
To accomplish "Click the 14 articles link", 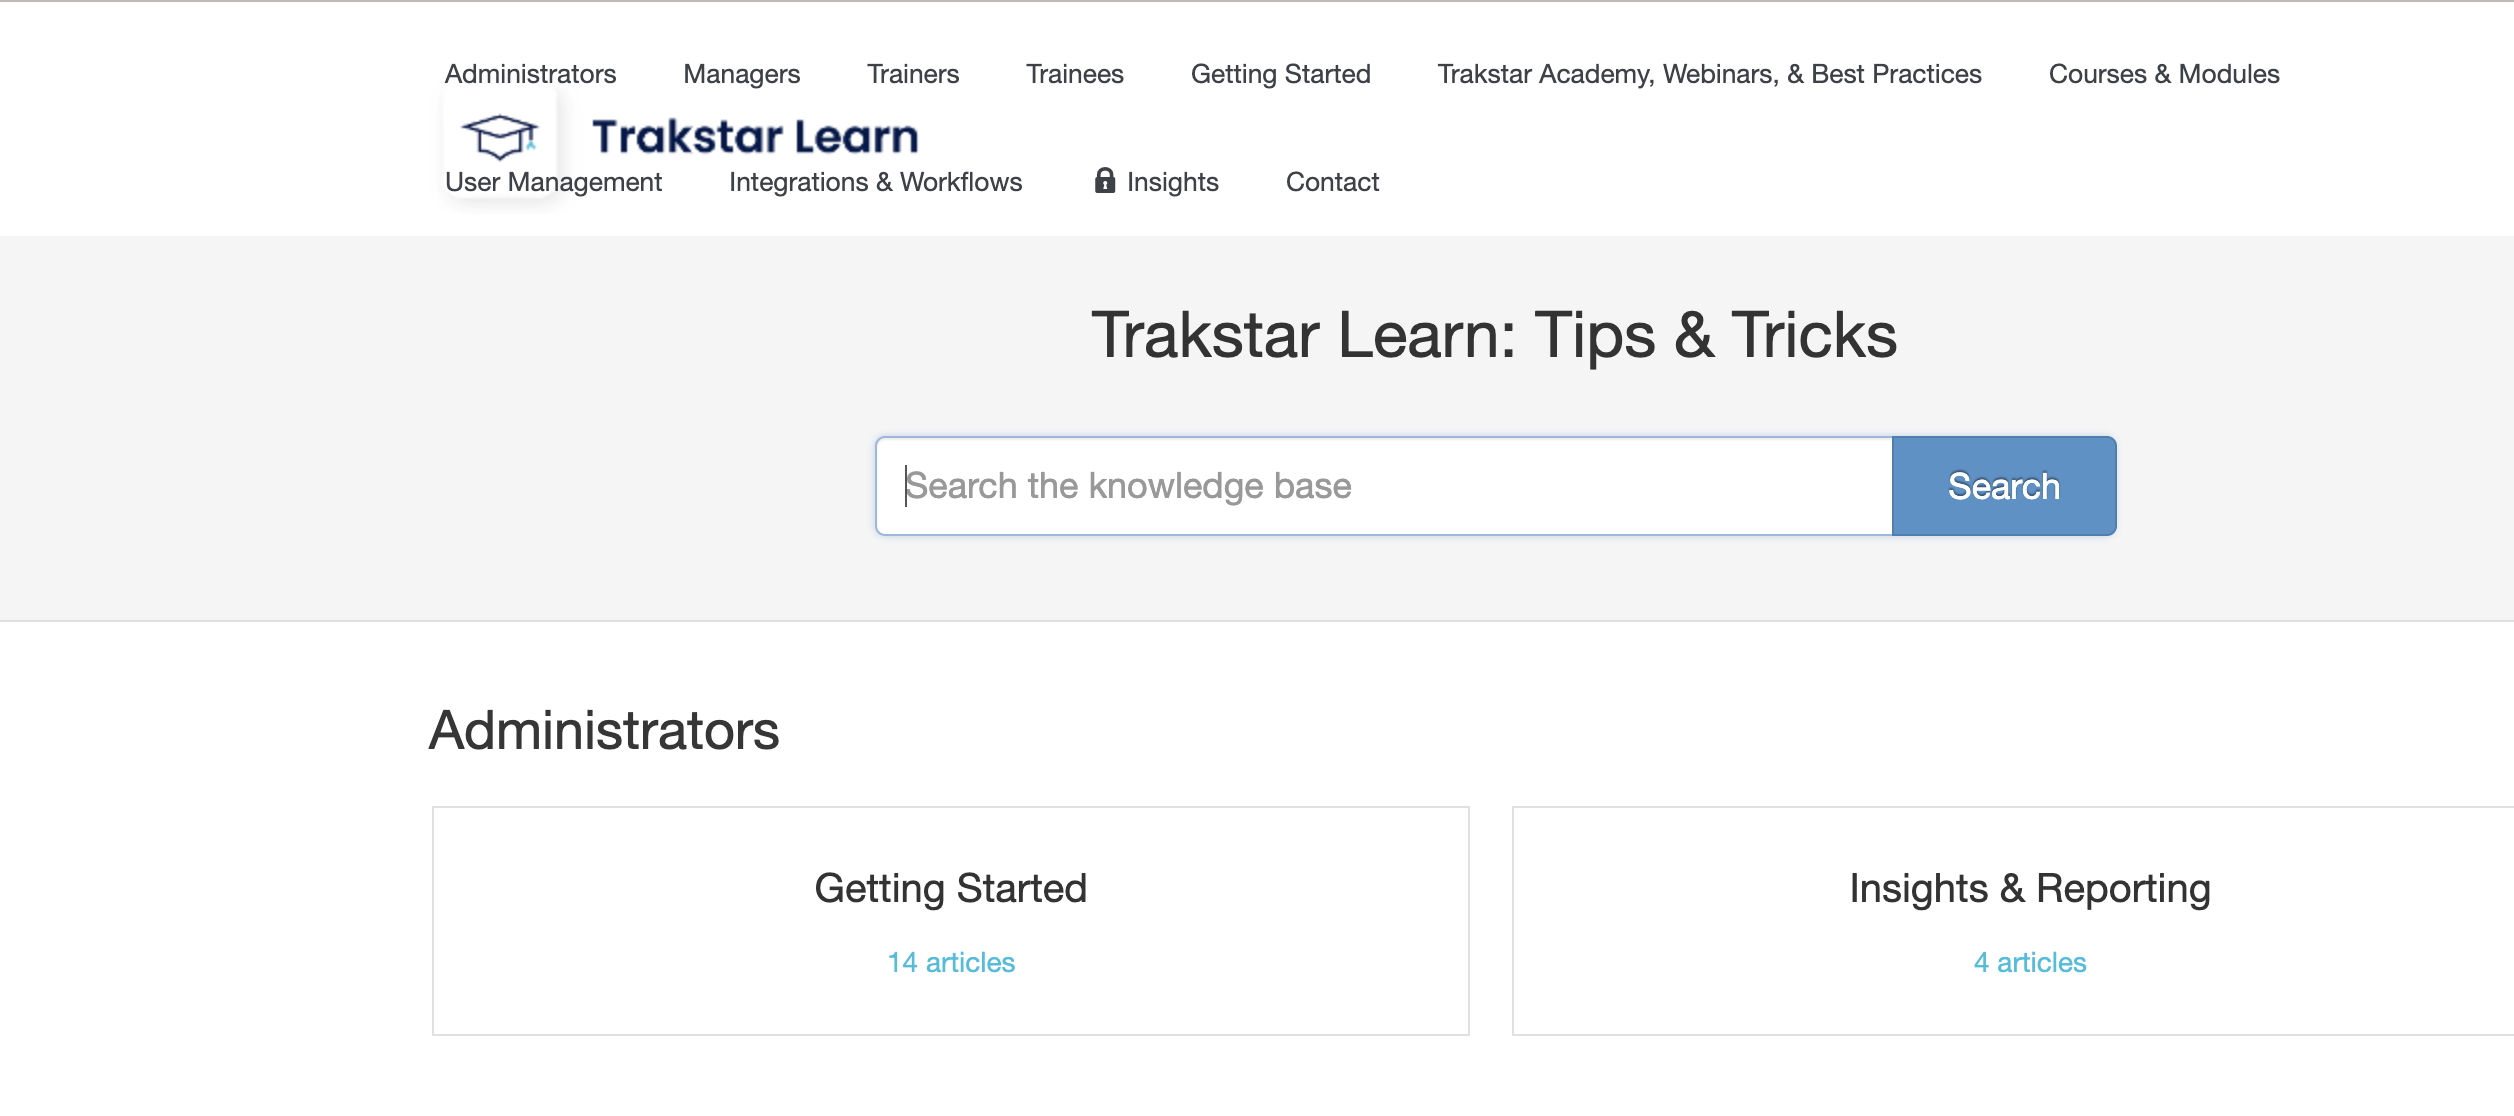I will 951,963.
